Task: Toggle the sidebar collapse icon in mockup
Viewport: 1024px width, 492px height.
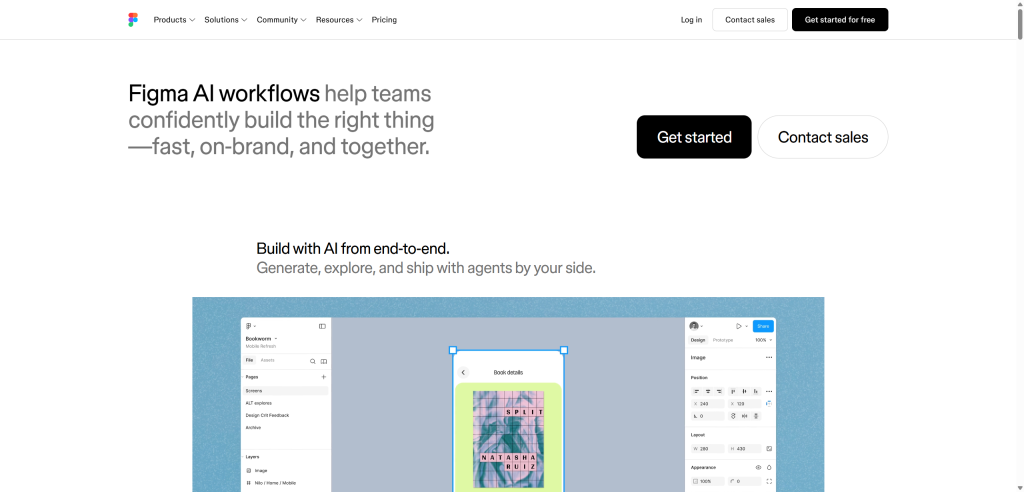Action: point(322,326)
